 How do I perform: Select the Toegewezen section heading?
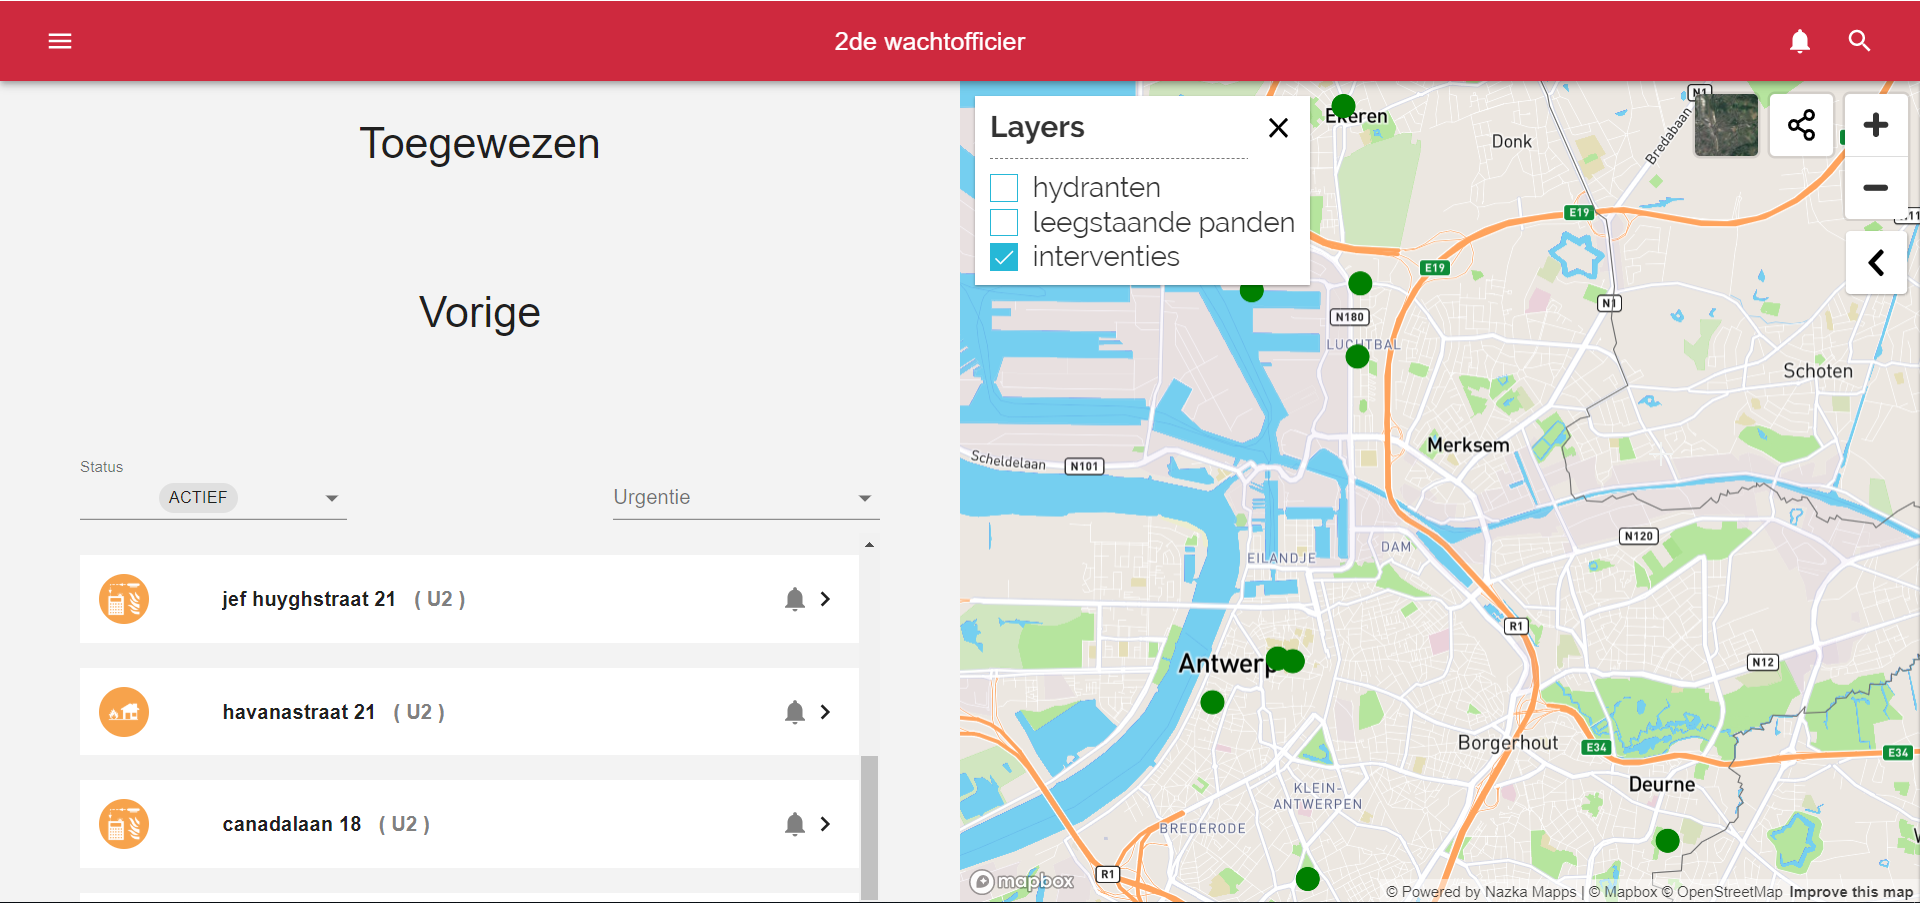tap(480, 143)
